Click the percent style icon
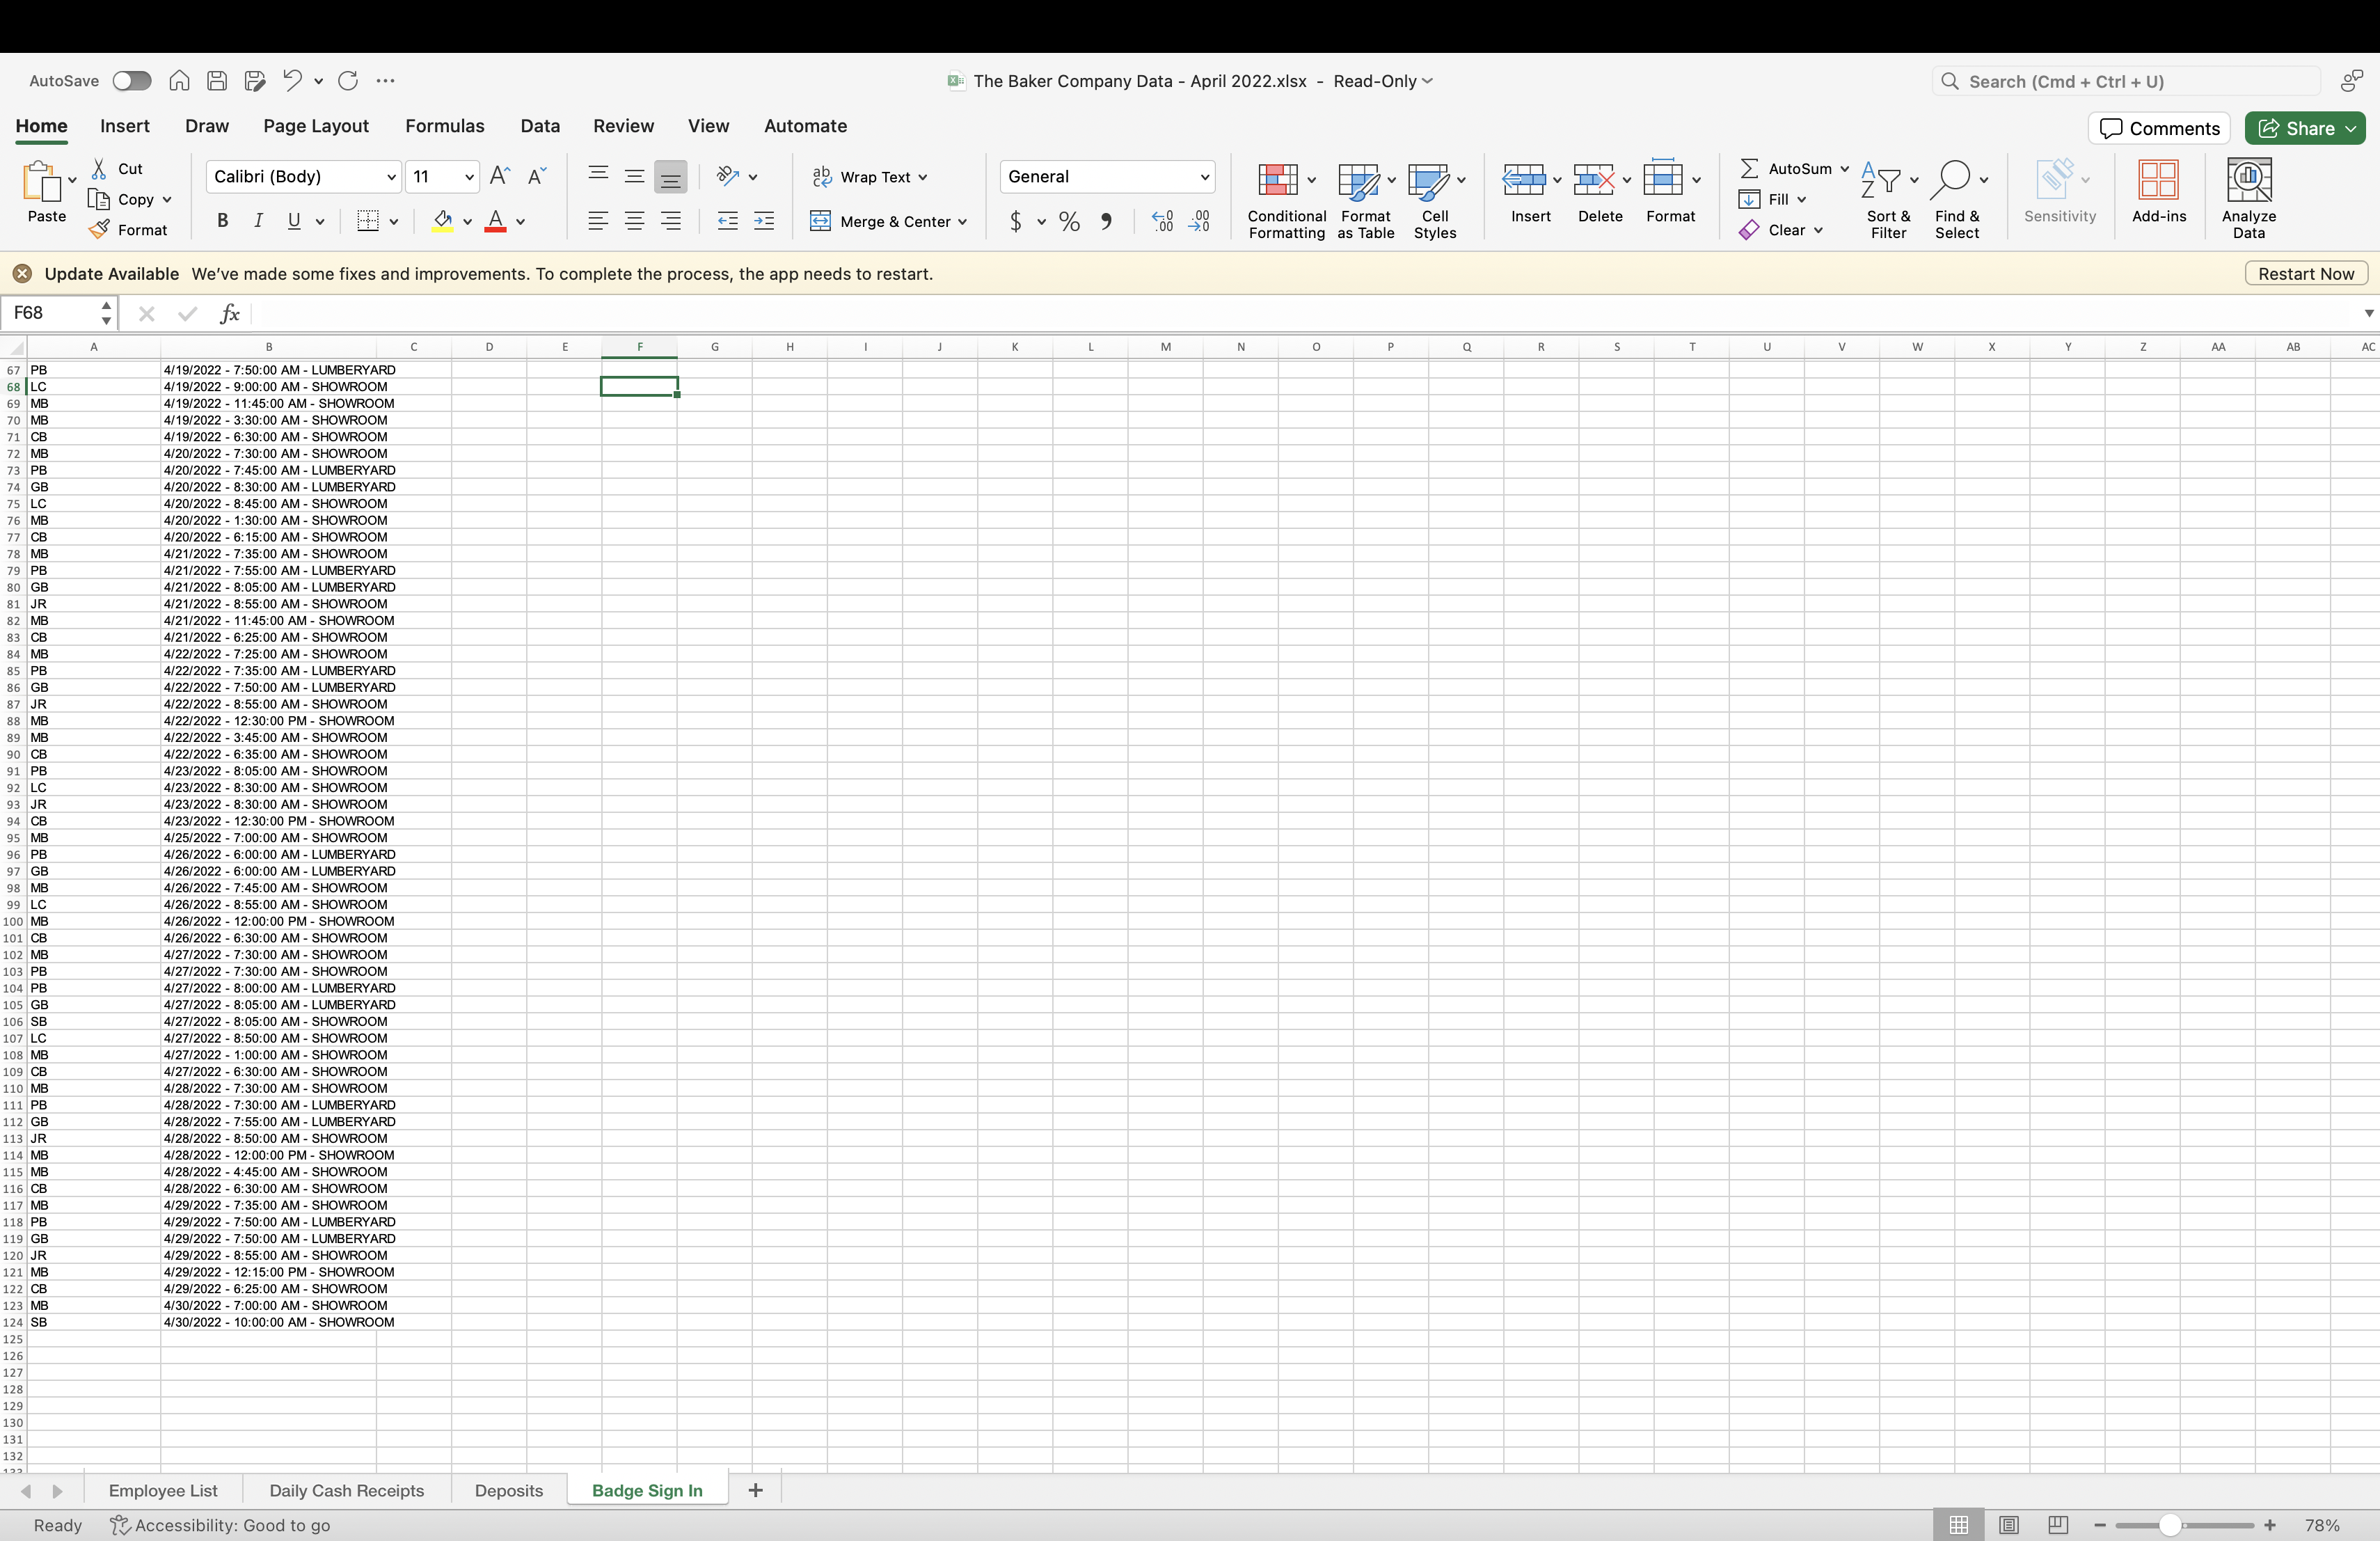Screen dimensions: 2380x1541 pyautogui.click(x=1069, y=221)
